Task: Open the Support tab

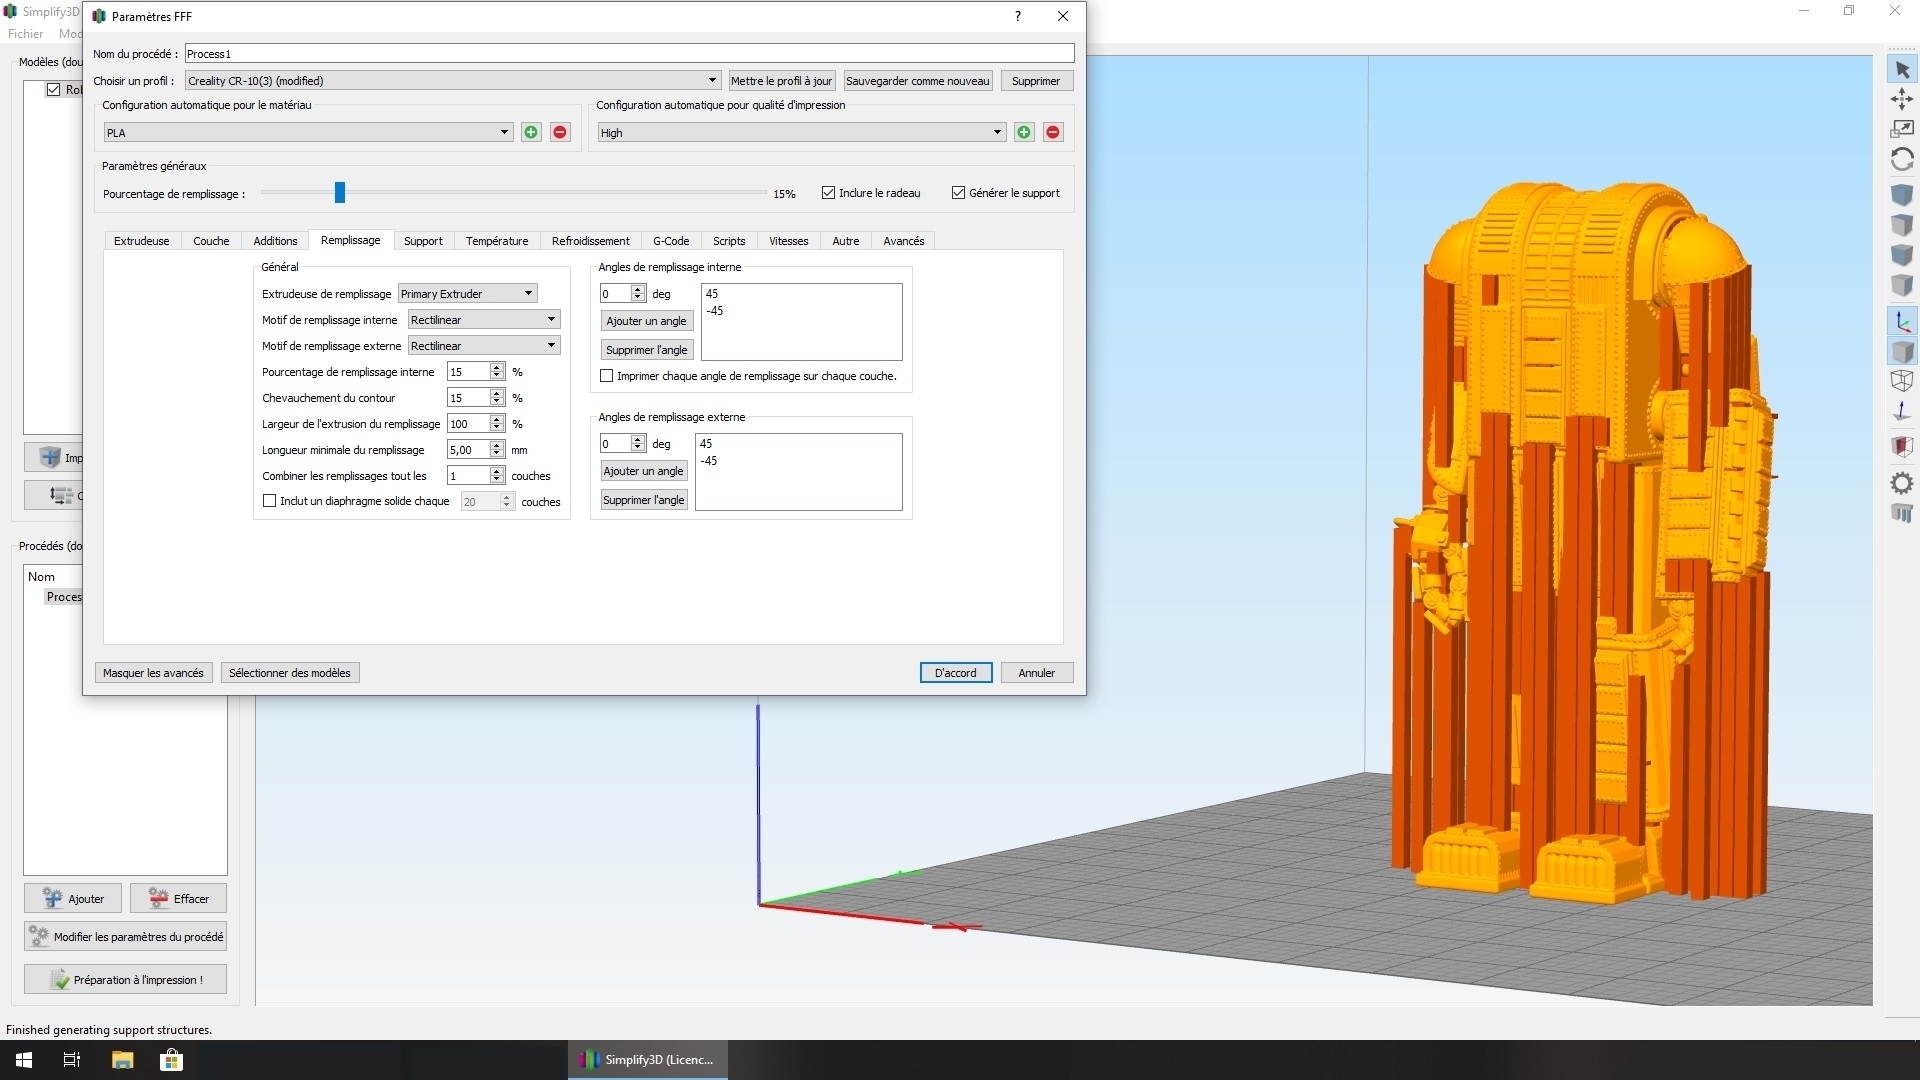Action: coord(423,241)
